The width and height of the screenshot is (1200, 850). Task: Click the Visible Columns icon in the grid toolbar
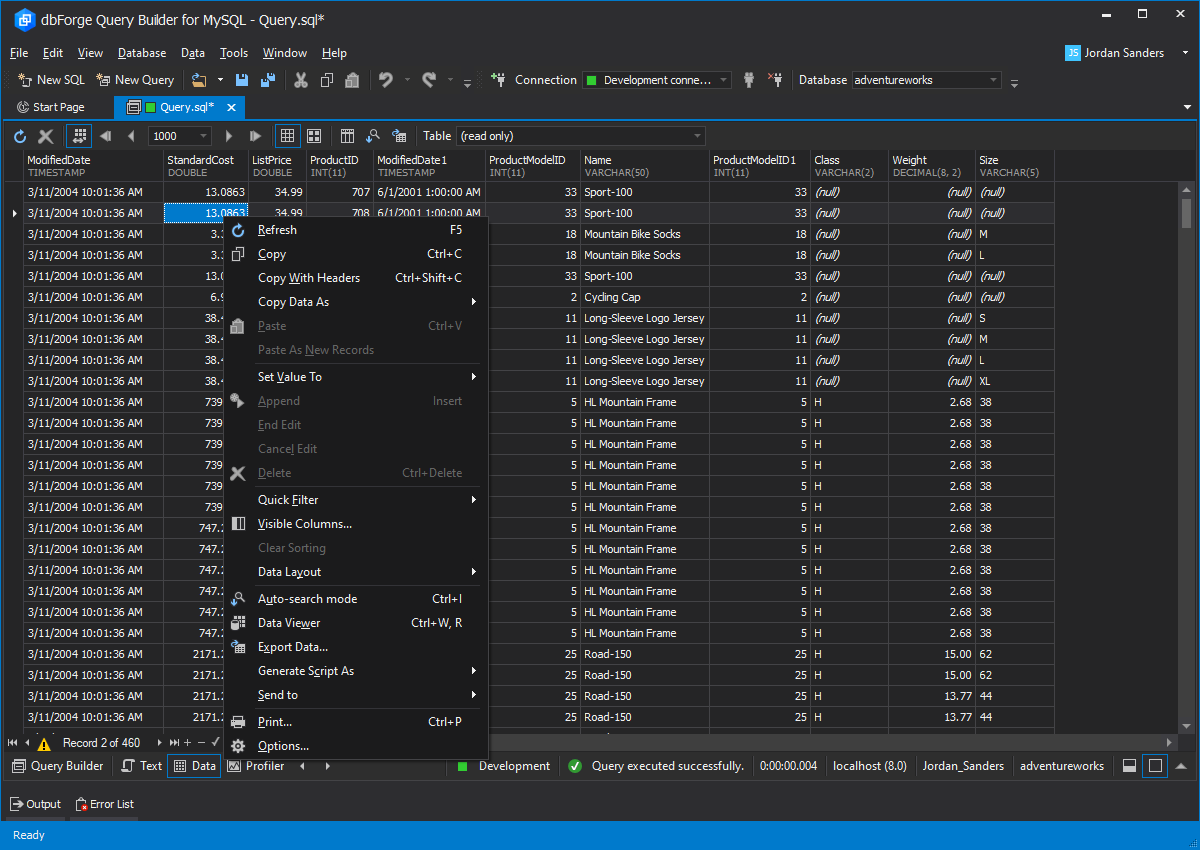click(x=348, y=136)
